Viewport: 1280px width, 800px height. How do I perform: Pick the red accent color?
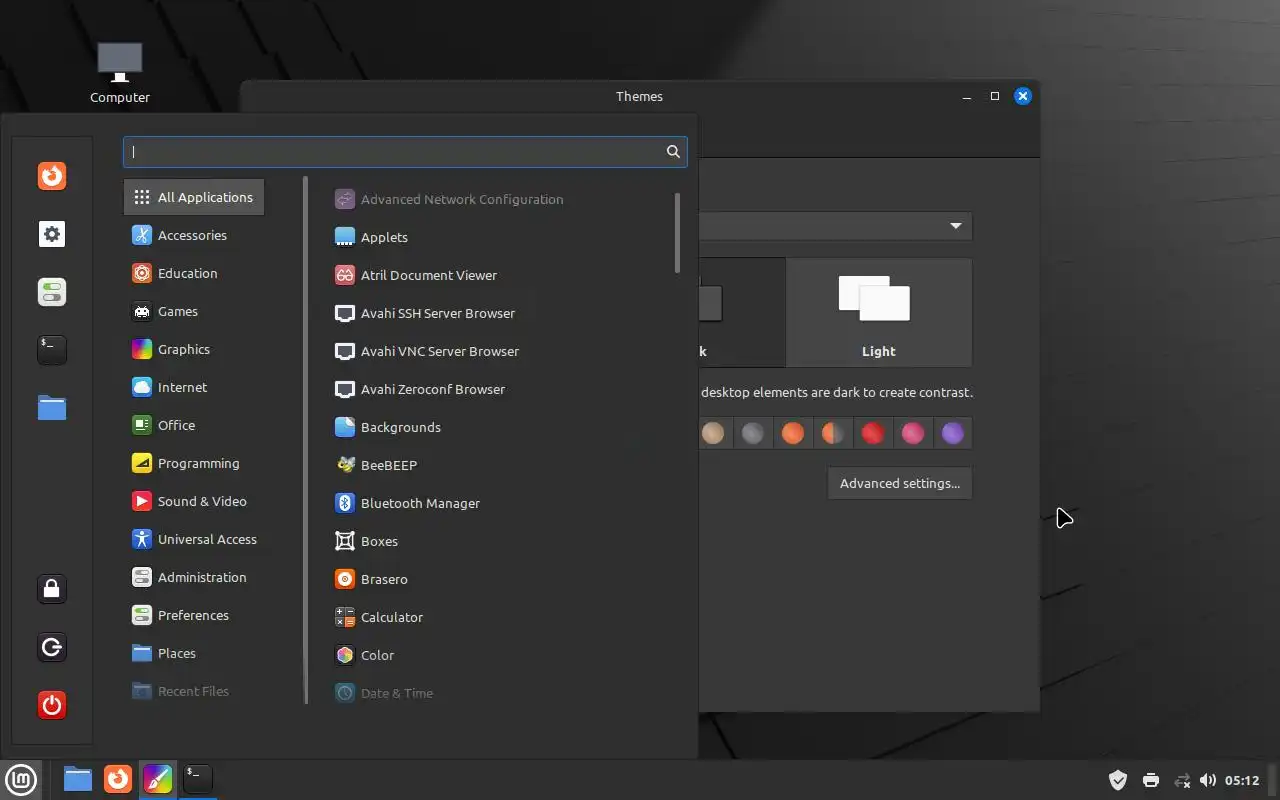(873, 433)
